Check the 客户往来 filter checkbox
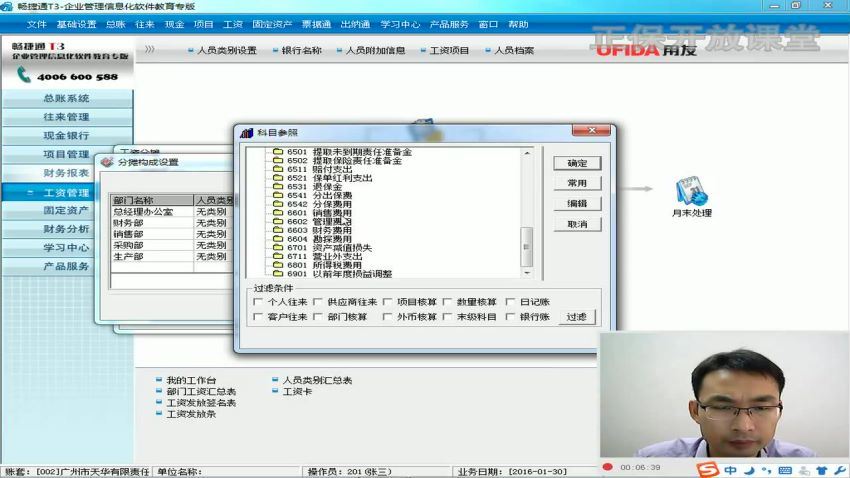The height and width of the screenshot is (478, 850). pyautogui.click(x=258, y=316)
